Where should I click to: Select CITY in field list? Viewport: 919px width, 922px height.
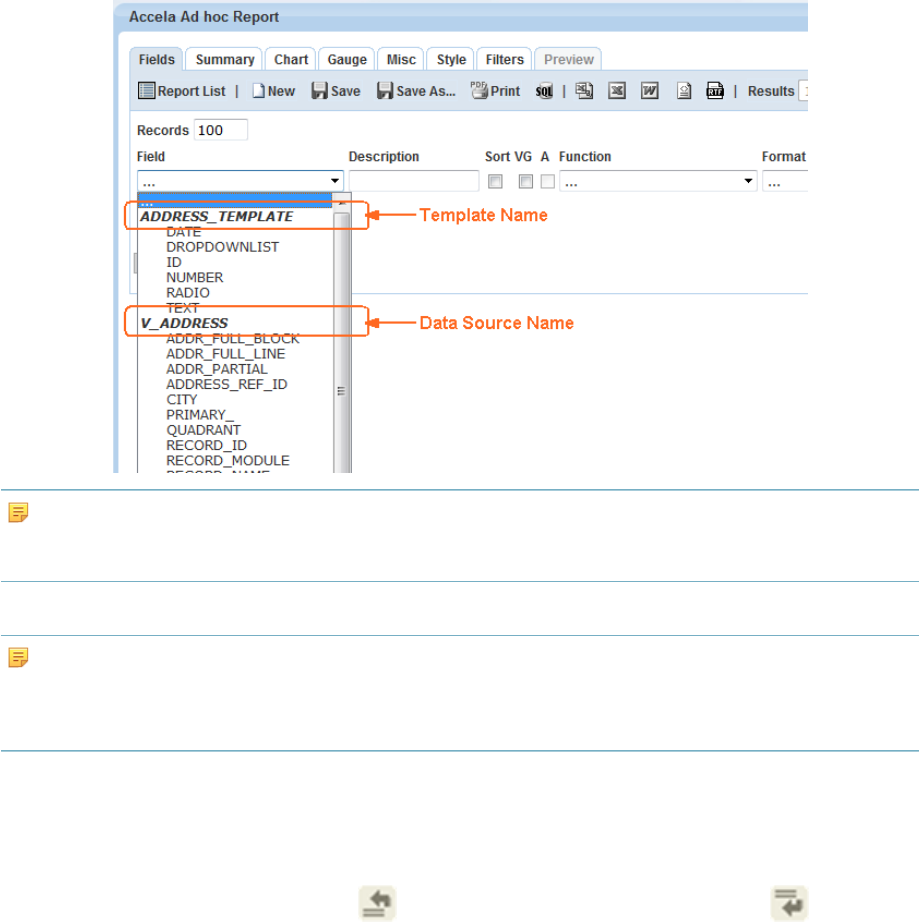181,400
